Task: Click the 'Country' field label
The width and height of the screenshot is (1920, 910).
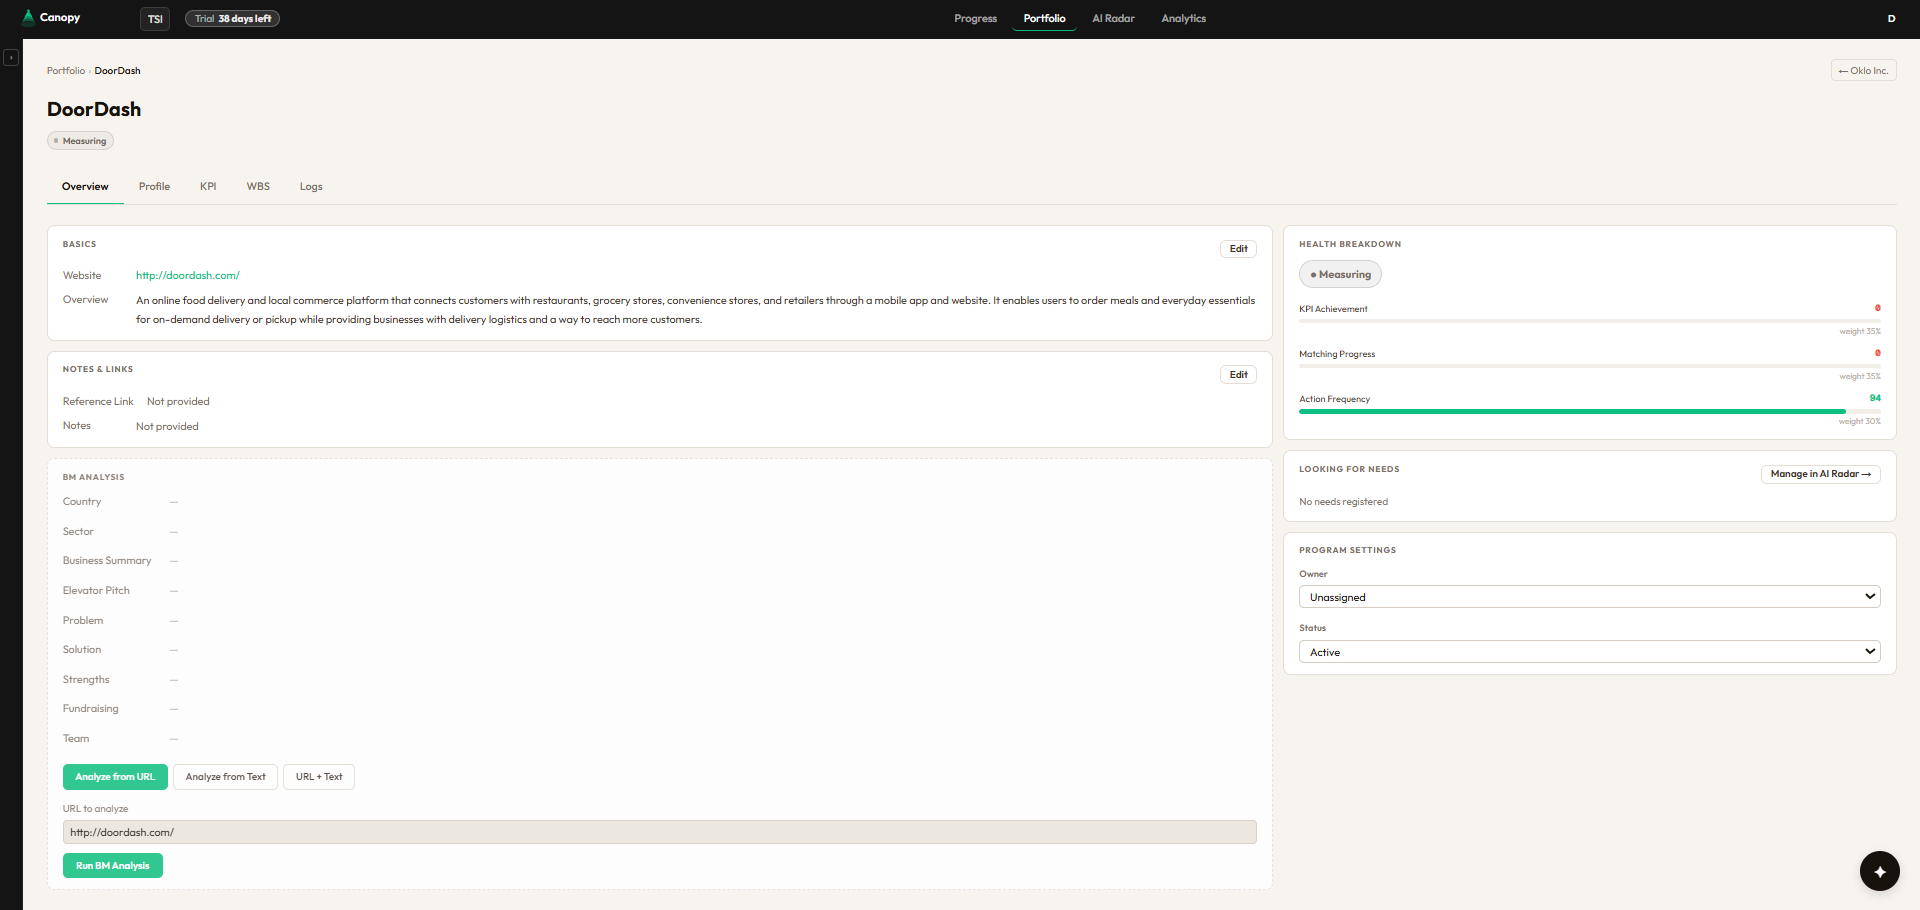Action: [82, 502]
